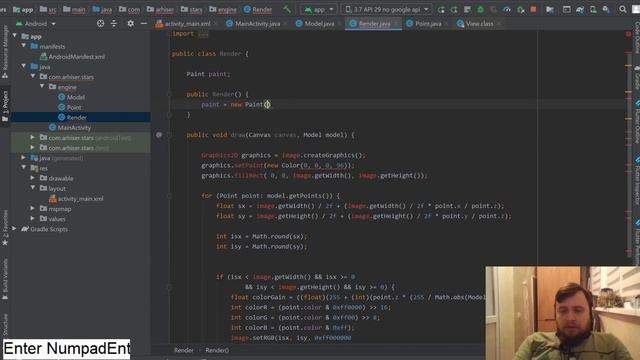Click the Select Opened File target icon
Screen dimensions: 640x360
pyautogui.click(x=100, y=24)
